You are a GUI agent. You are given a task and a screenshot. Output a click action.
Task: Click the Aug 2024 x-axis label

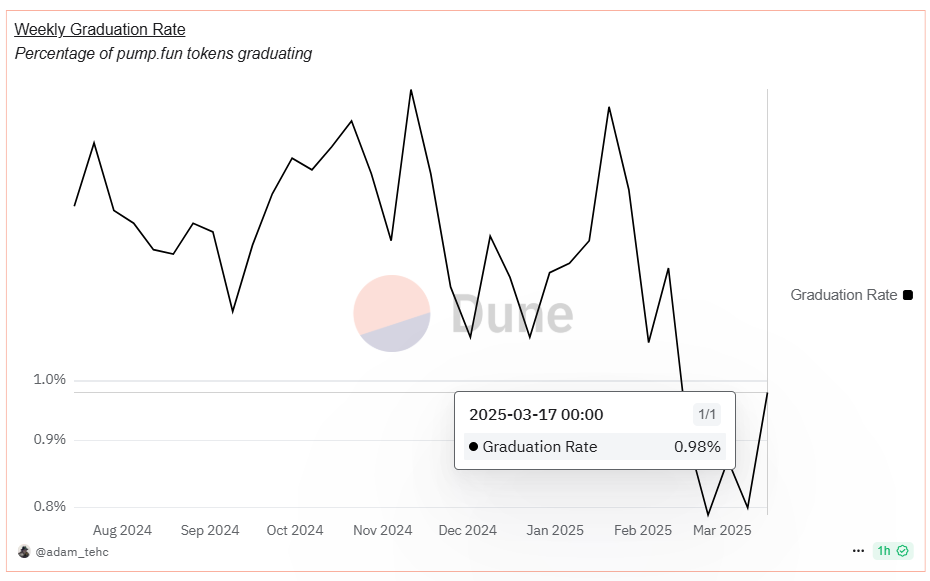pos(122,530)
